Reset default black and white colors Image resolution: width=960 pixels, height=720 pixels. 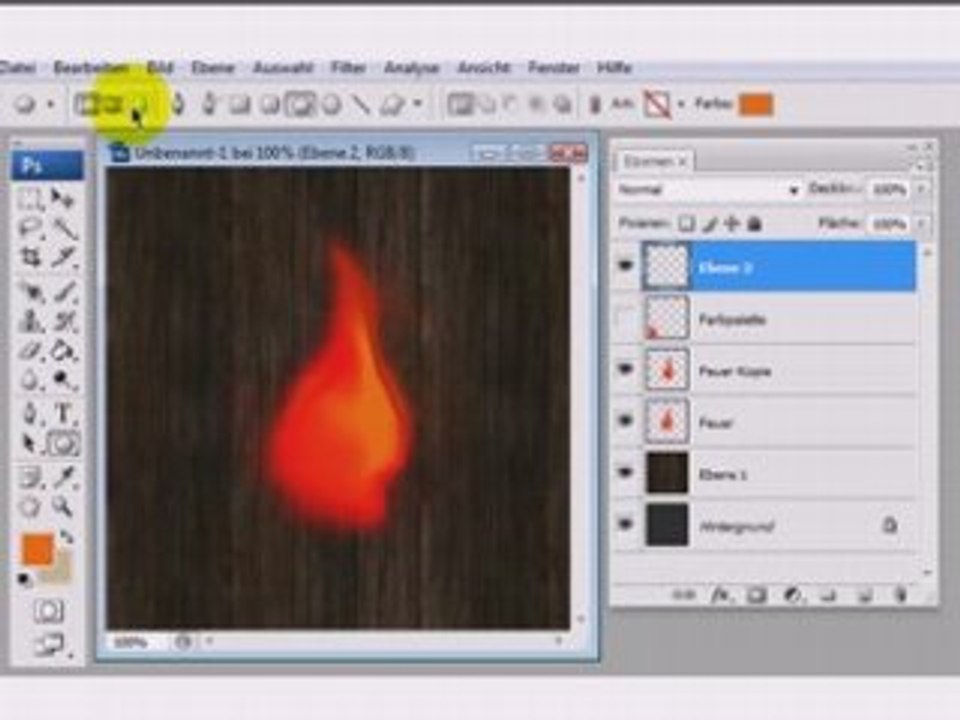[x=24, y=579]
